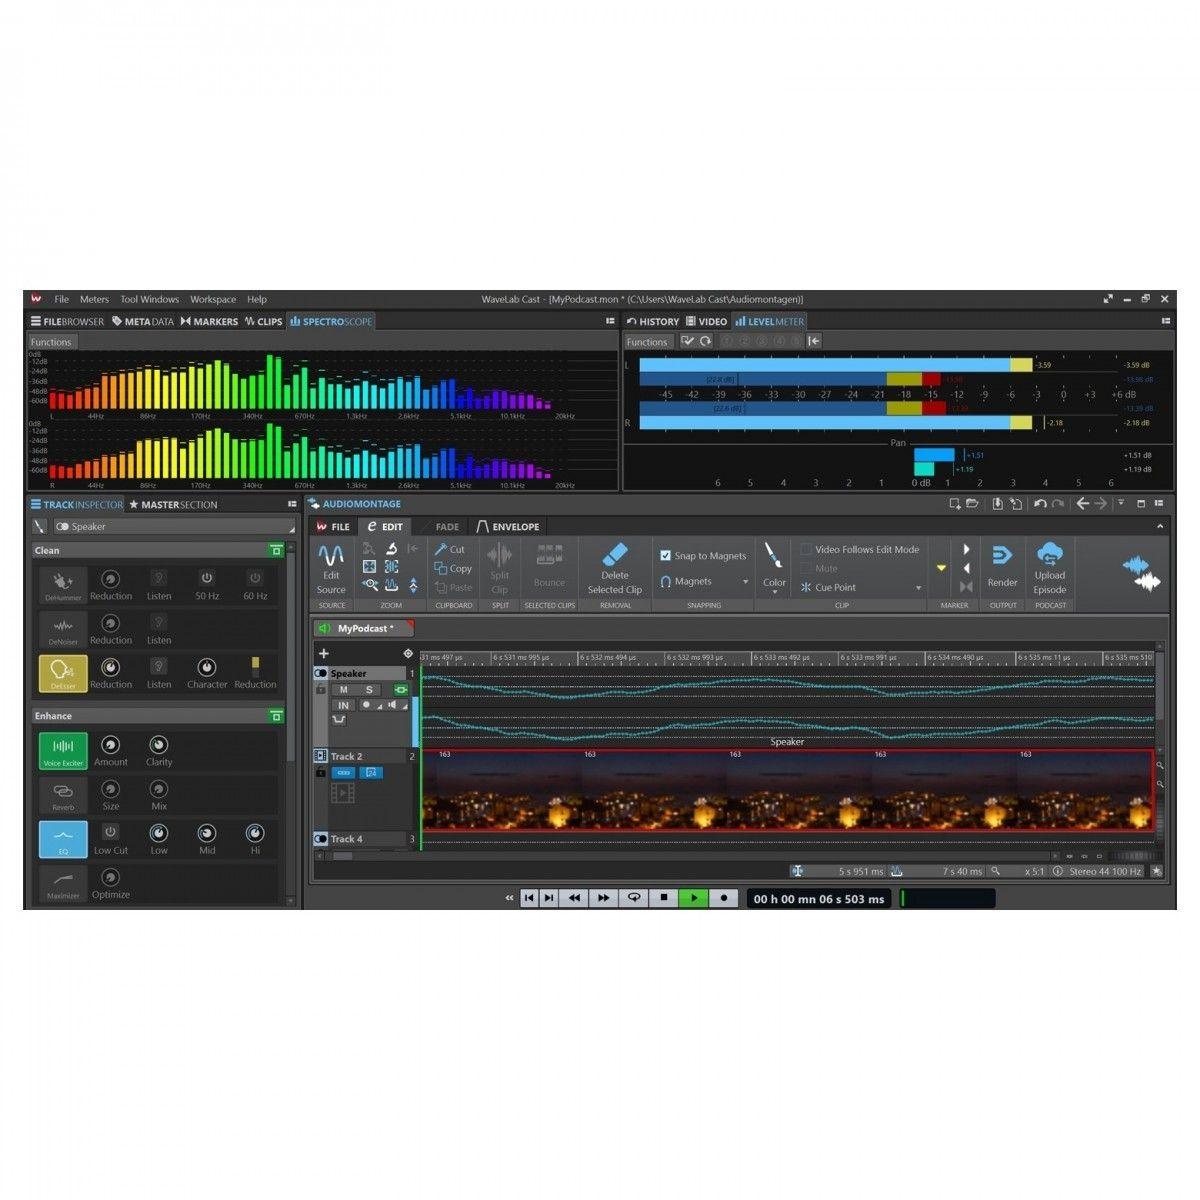This screenshot has height=1200, width=1200.
Task: Open the Tool Windows menu
Action: click(150, 299)
